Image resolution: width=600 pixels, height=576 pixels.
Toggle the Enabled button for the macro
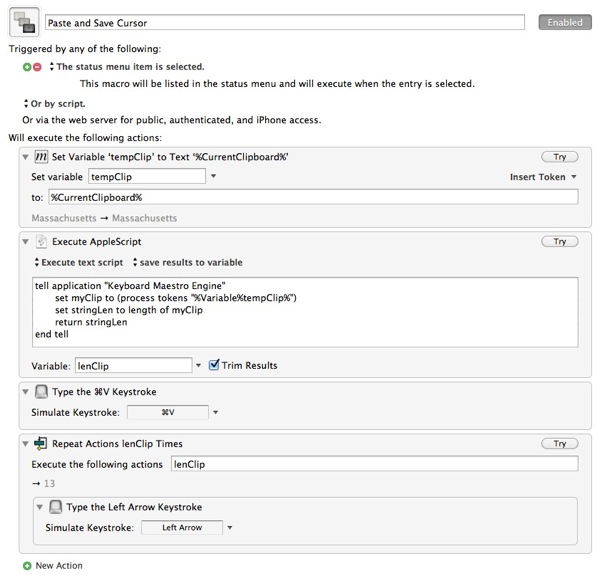(x=565, y=22)
